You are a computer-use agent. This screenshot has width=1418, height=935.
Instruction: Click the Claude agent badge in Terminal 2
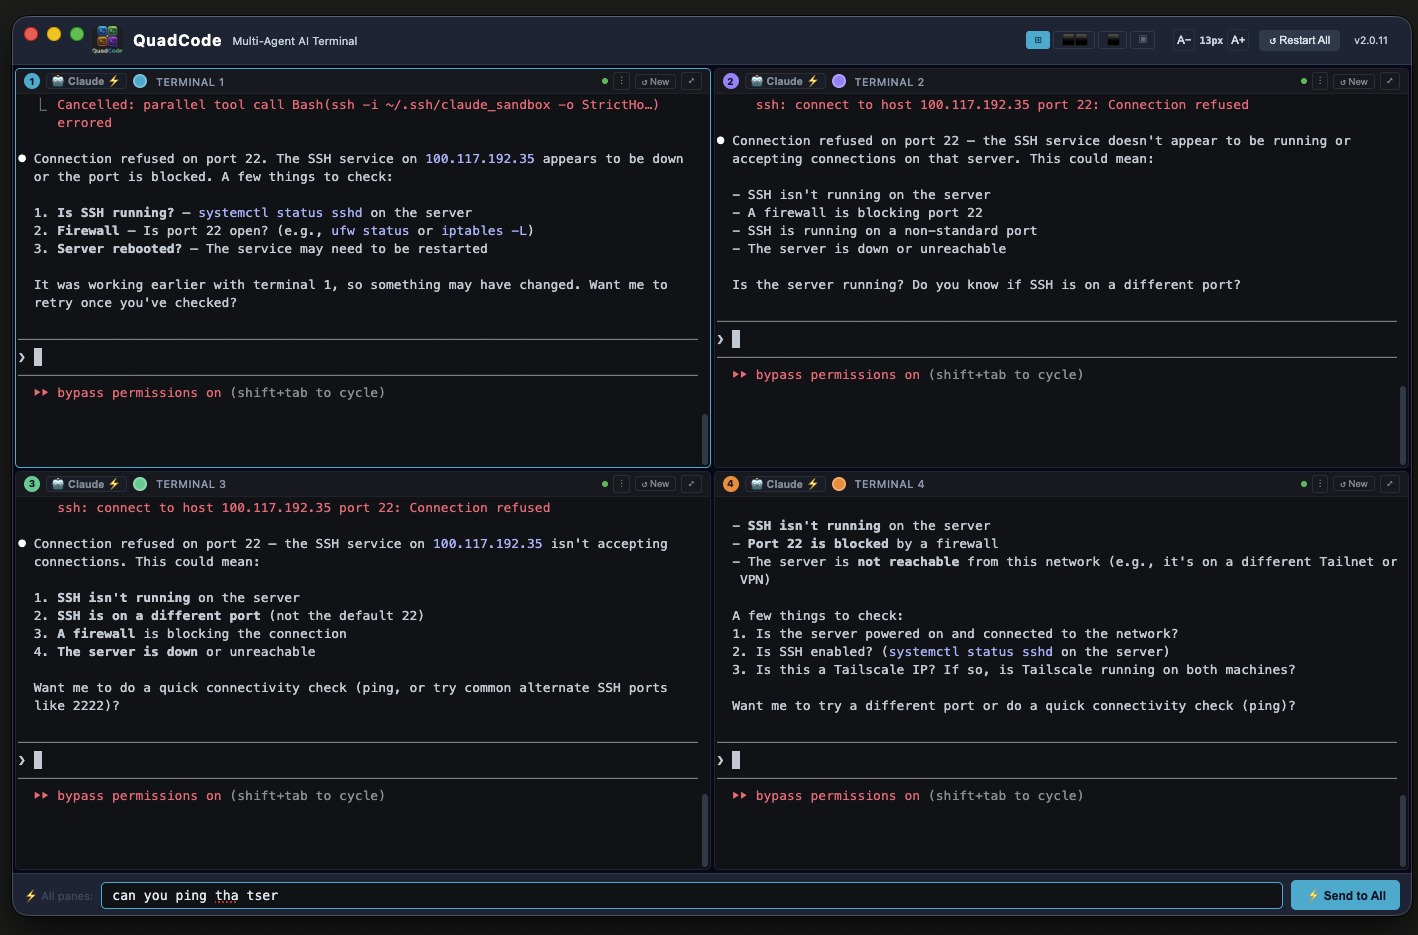tap(784, 81)
